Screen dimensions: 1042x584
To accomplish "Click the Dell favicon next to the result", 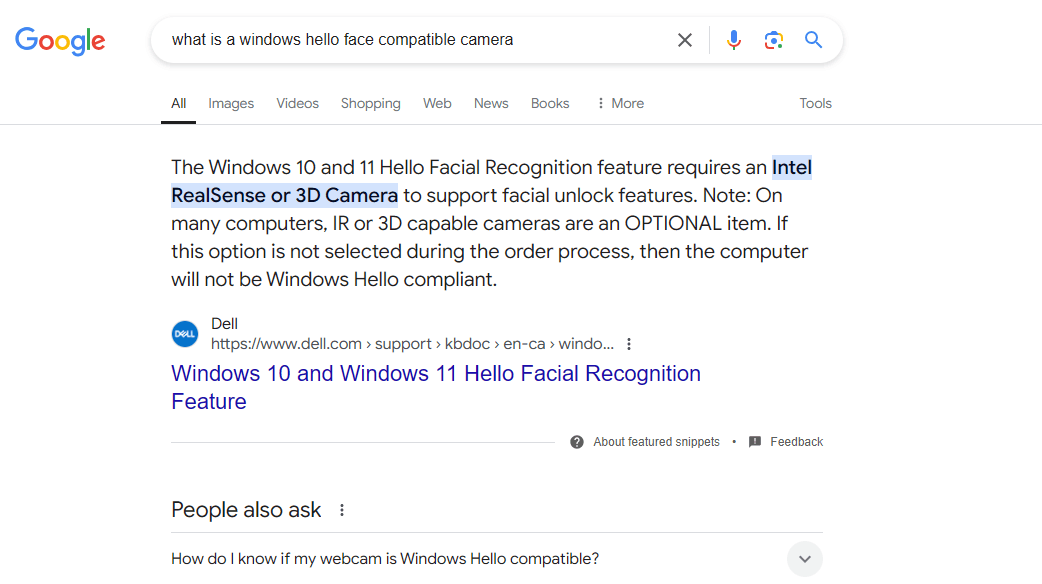I will pos(184,333).
